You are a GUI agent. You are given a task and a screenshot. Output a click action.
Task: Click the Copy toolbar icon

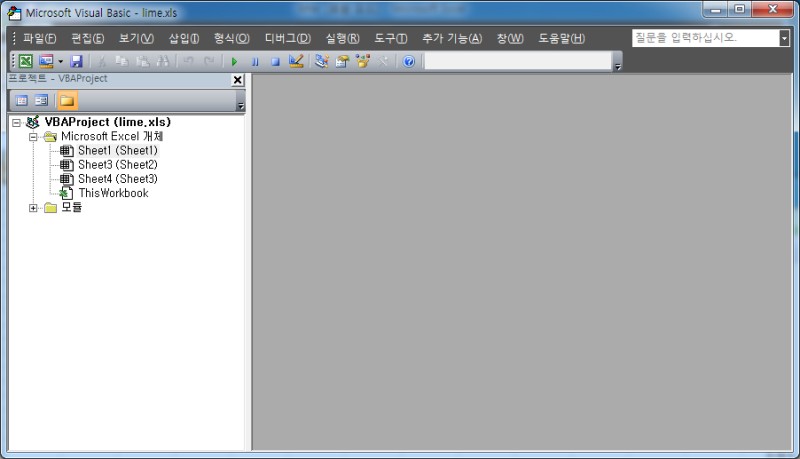point(121,61)
